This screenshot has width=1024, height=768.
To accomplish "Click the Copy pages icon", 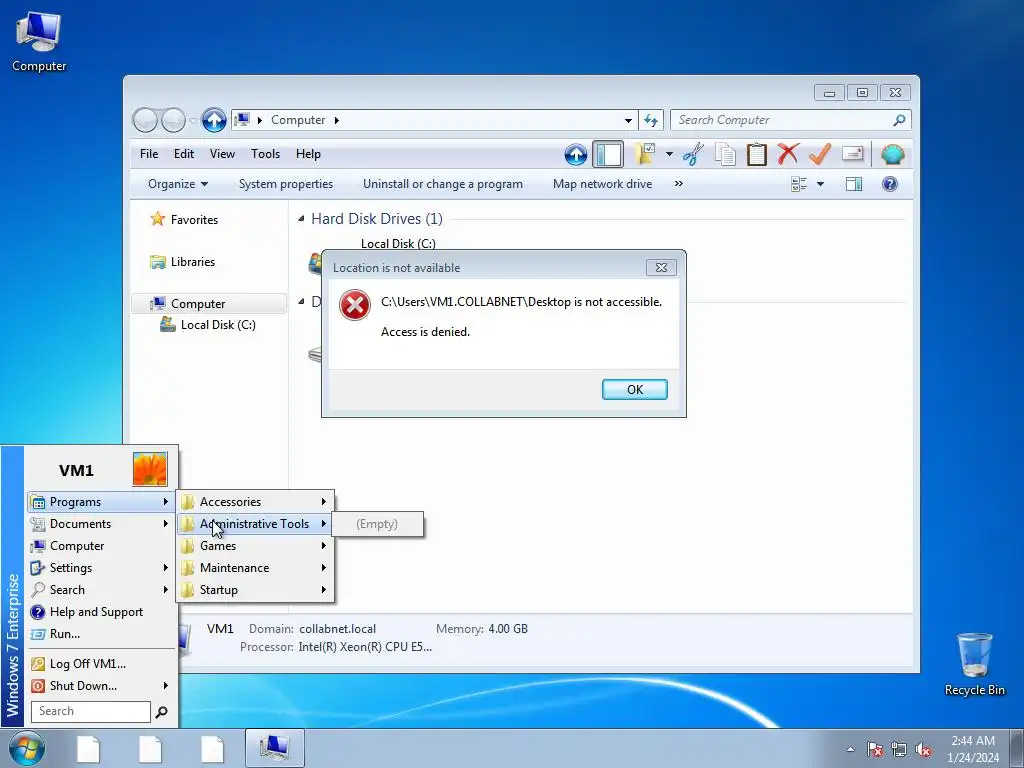I will [726, 154].
